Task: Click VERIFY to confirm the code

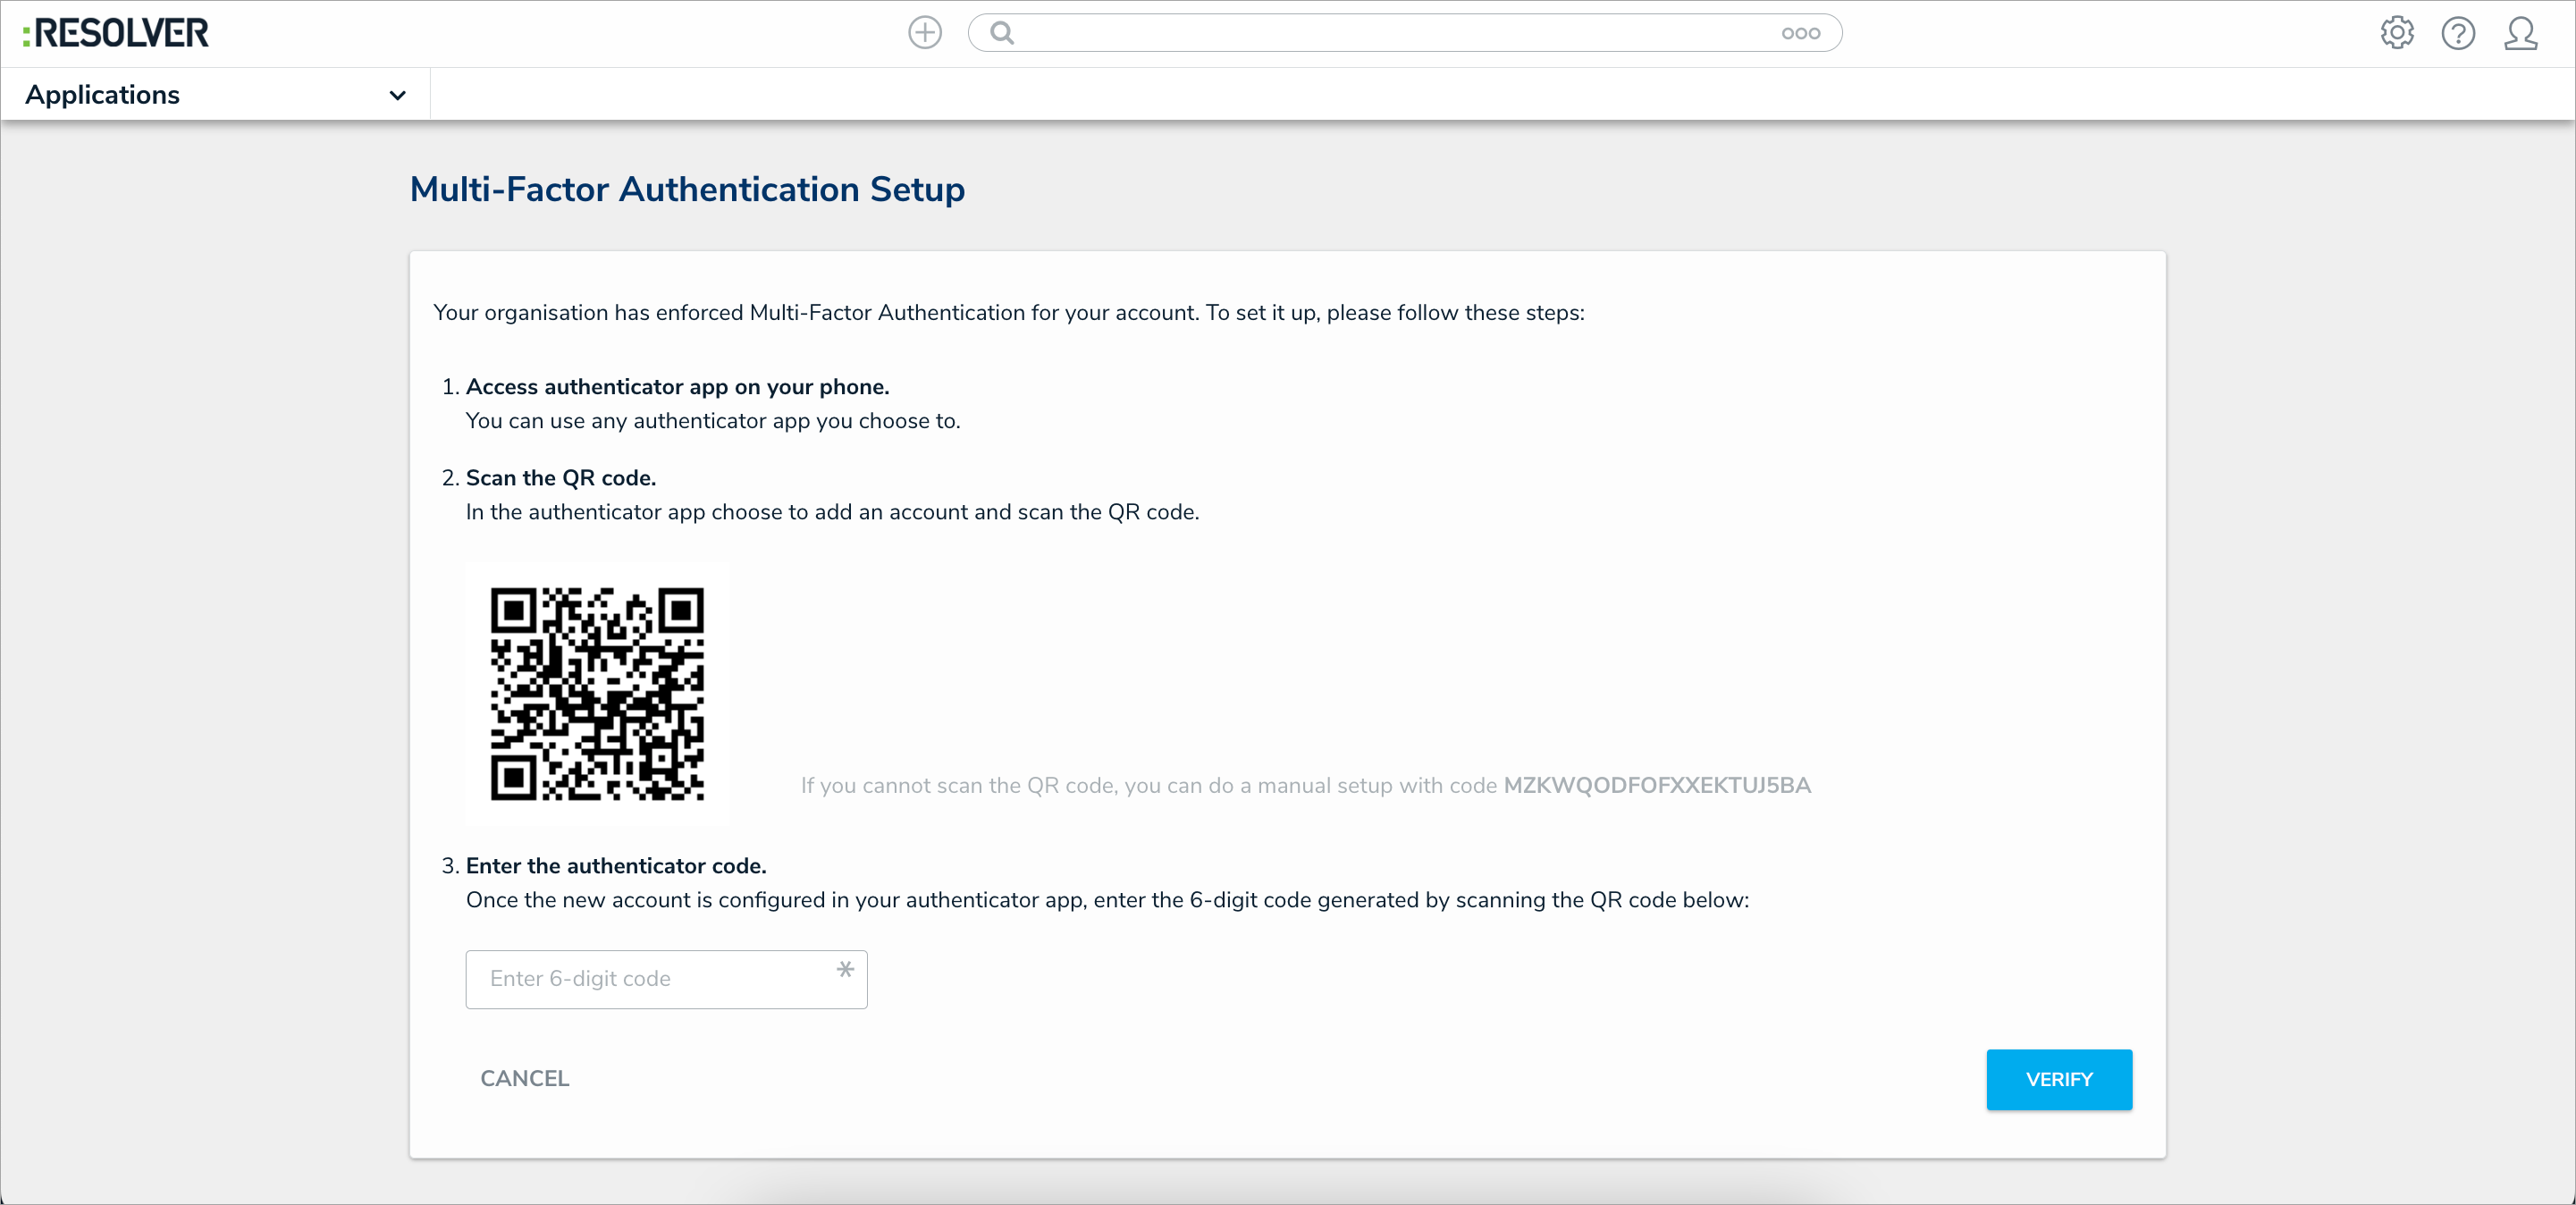Action: point(2059,1079)
